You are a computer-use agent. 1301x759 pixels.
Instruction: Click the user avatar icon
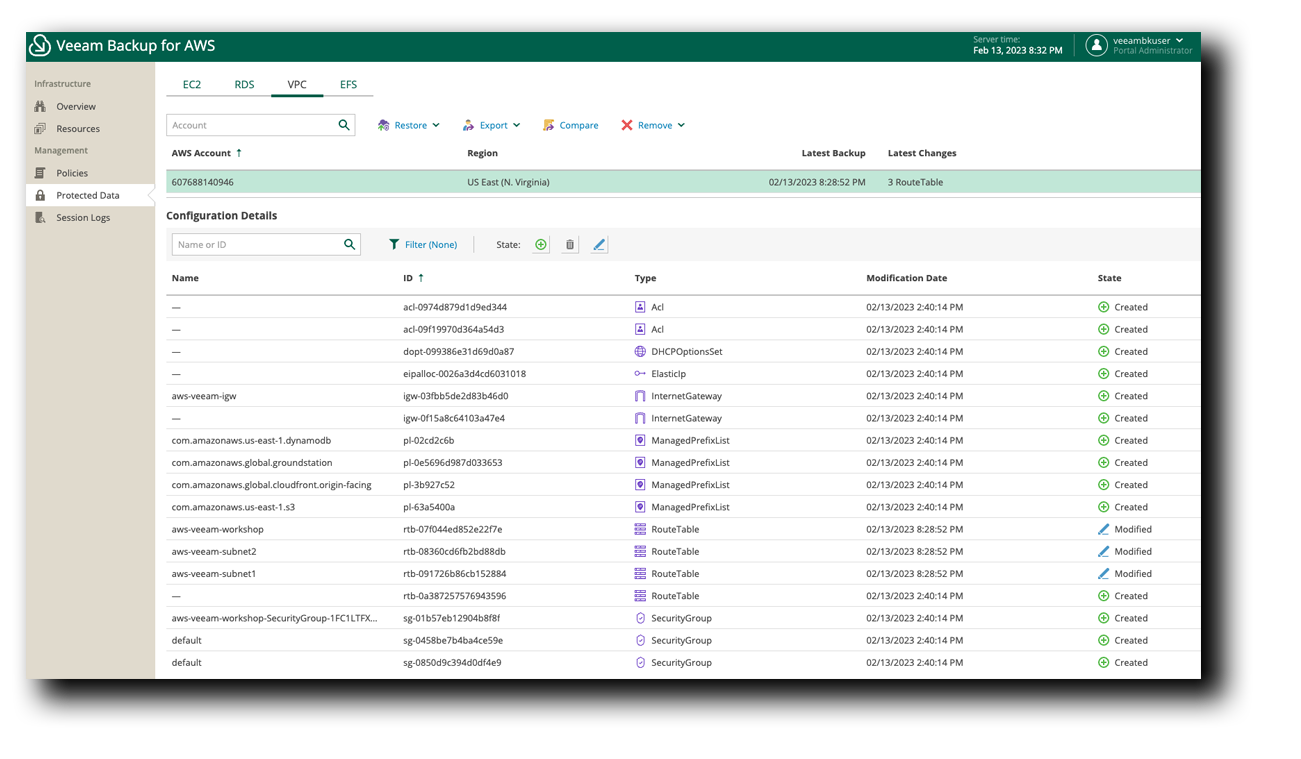click(1097, 45)
